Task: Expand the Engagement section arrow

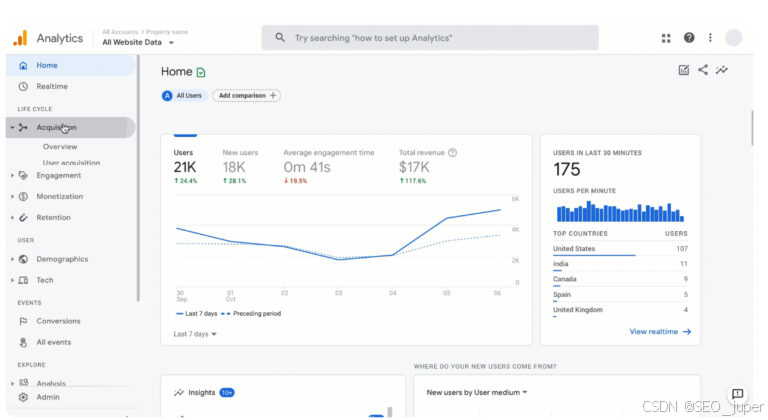Action: 12,175
